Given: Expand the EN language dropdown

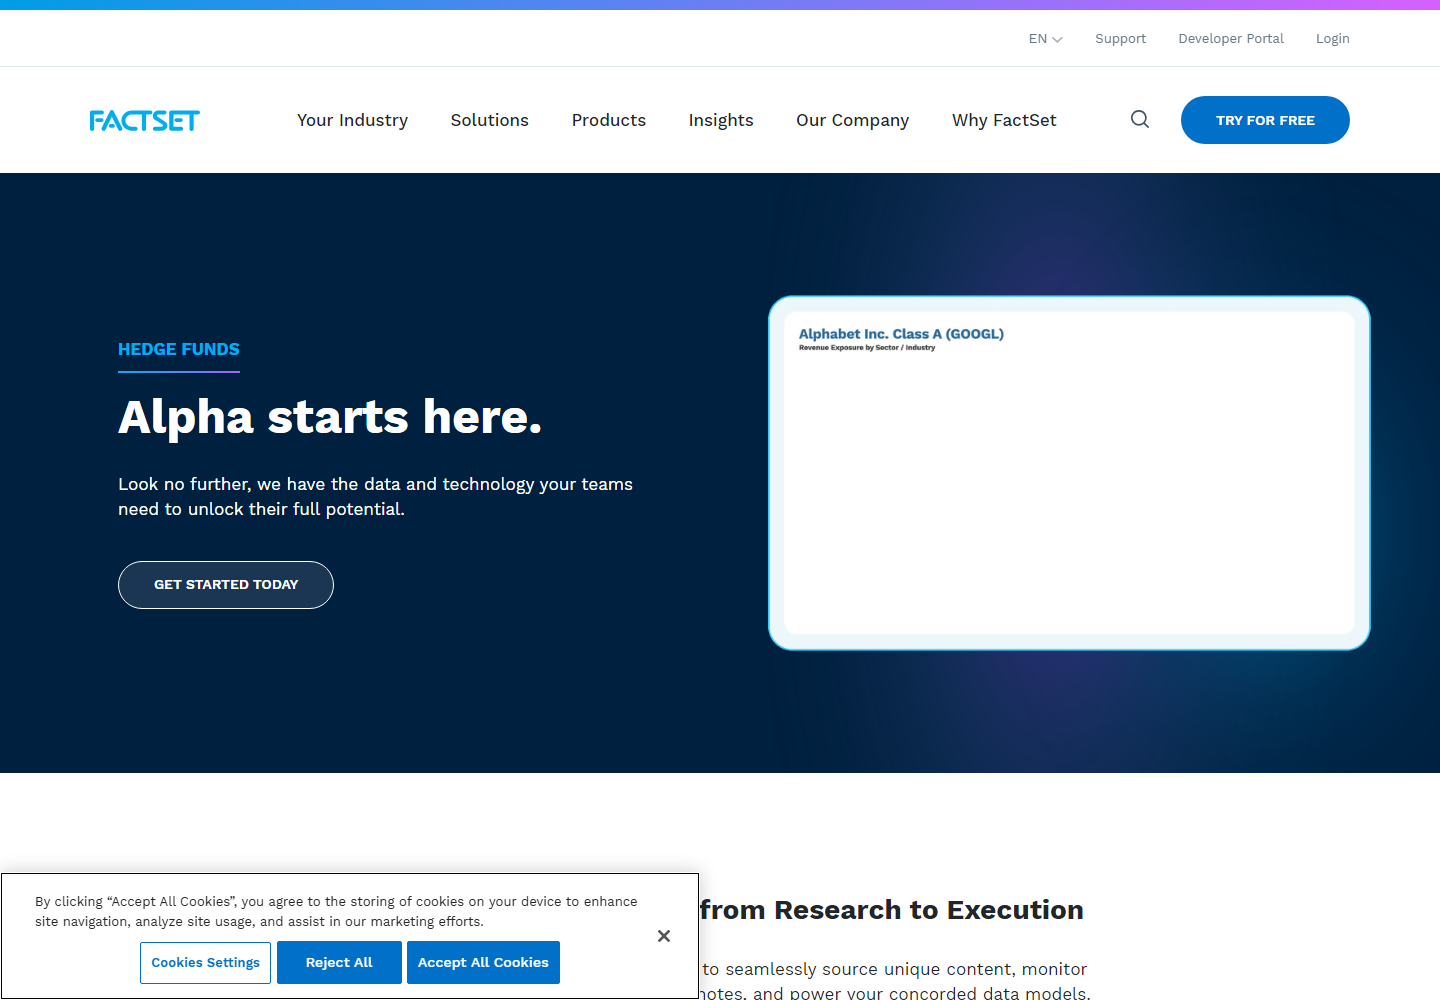Looking at the screenshot, I should (1045, 39).
